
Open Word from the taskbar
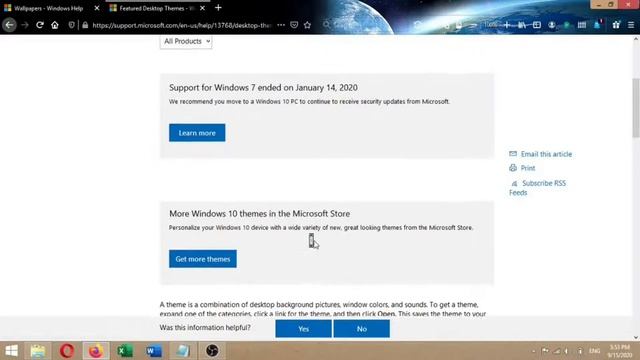click(x=154, y=351)
